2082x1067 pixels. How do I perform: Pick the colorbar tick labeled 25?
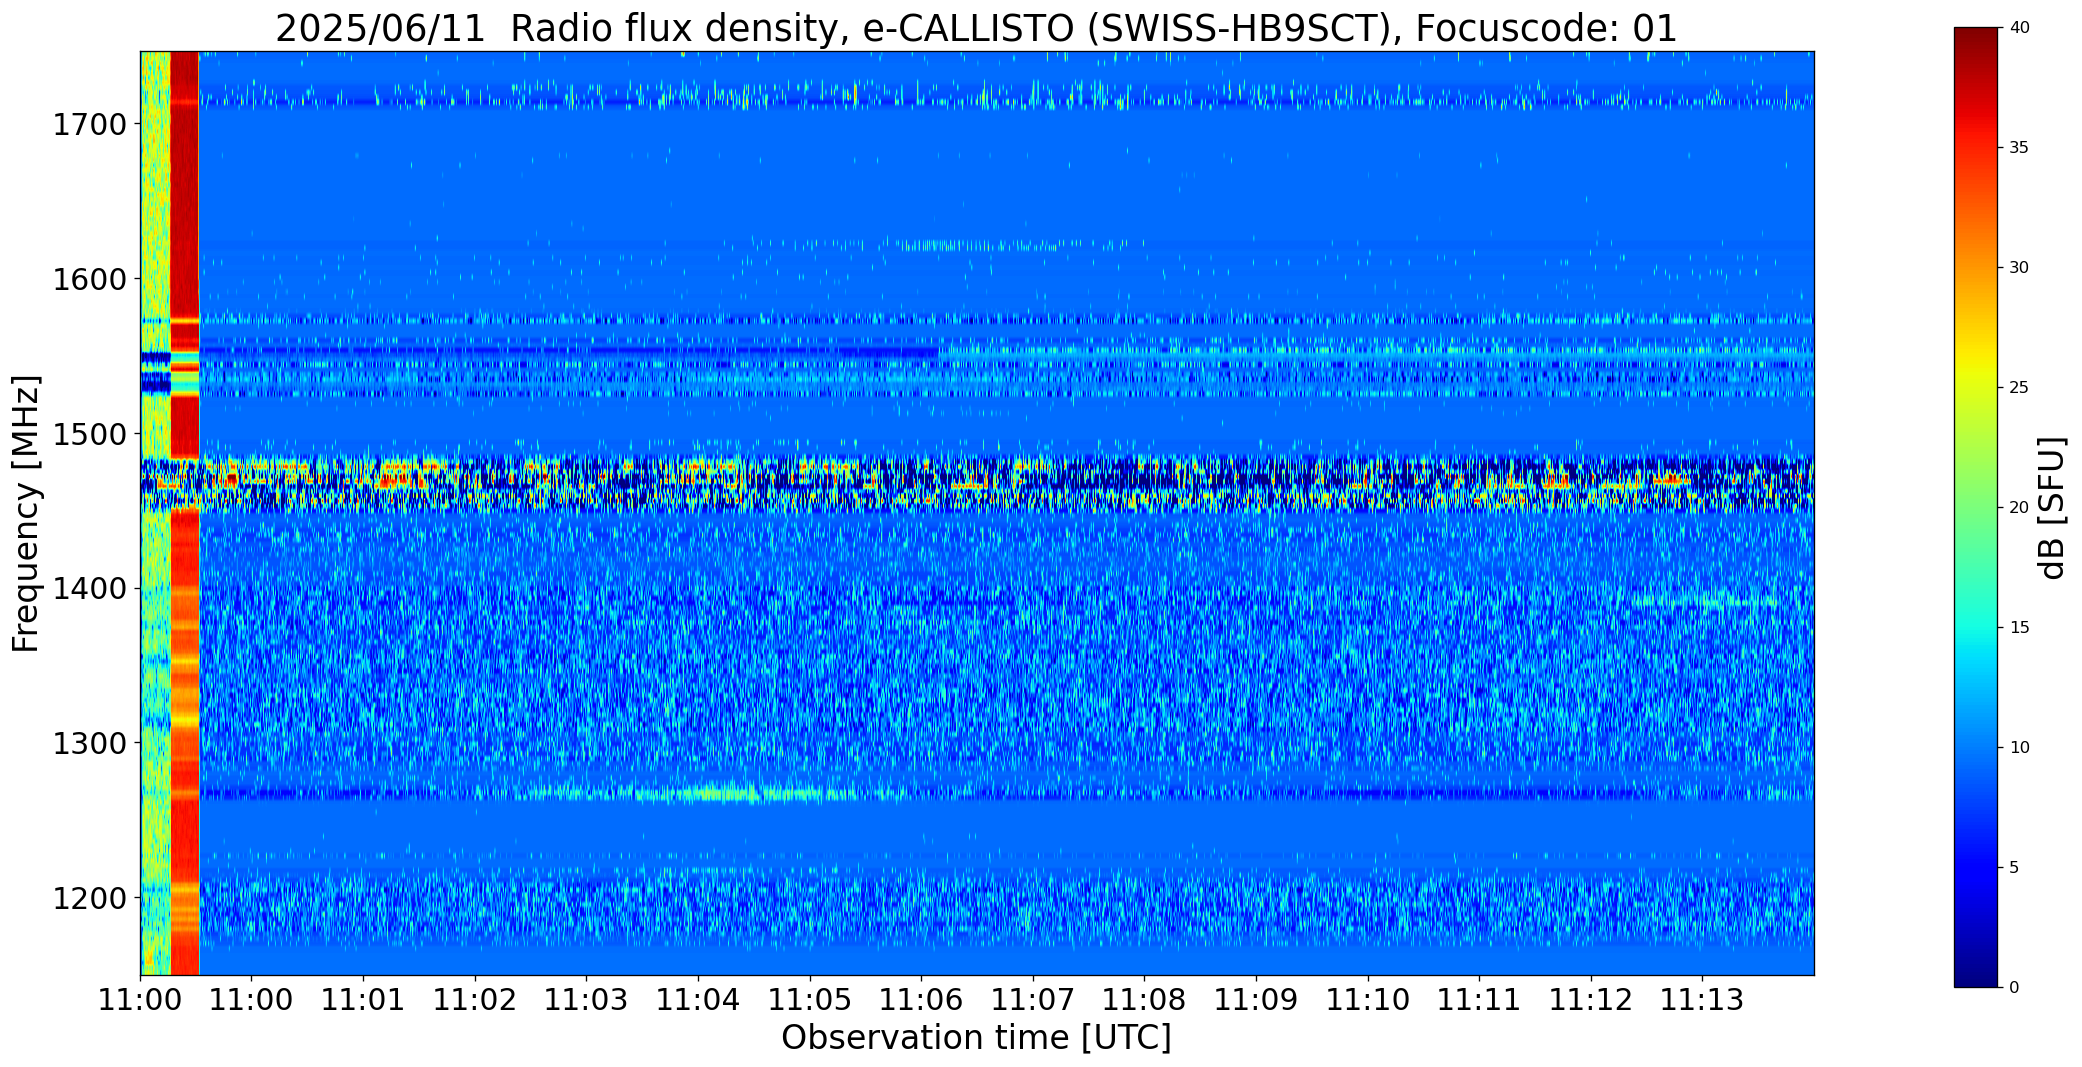pyautogui.click(x=2019, y=388)
